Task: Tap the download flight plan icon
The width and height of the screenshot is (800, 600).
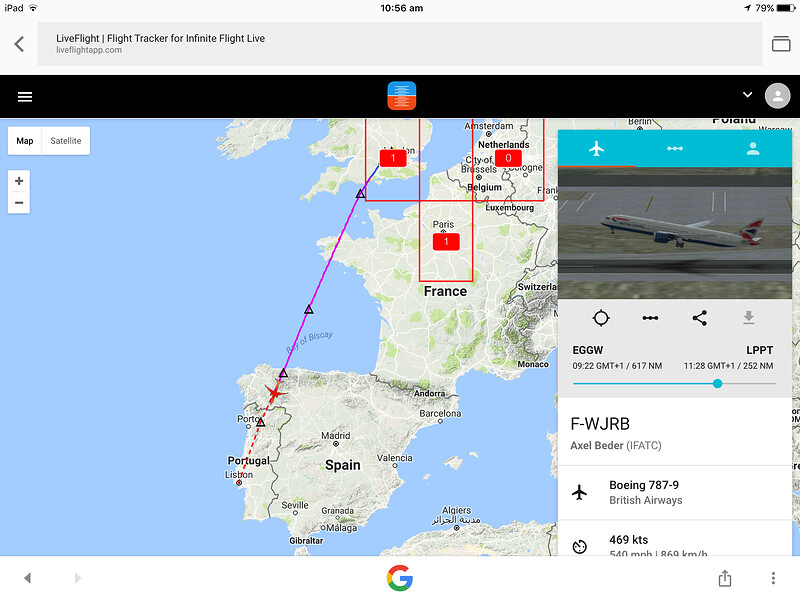Action: (x=748, y=317)
